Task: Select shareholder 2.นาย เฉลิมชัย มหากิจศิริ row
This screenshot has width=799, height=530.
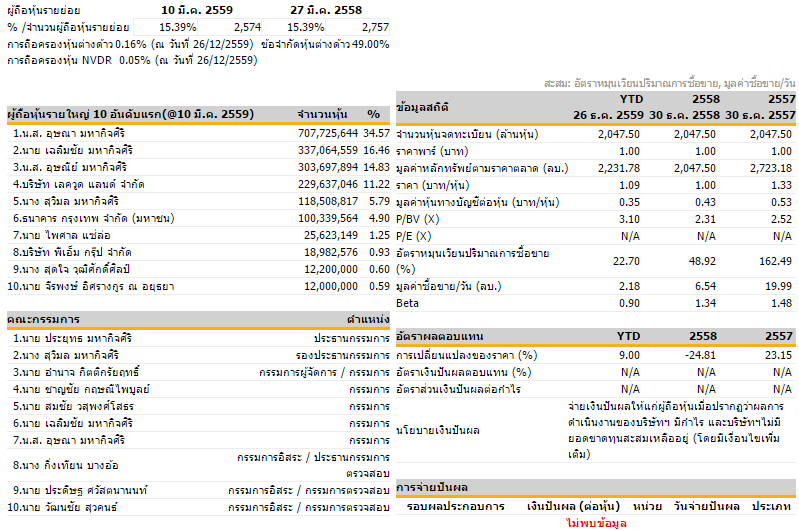Action: pos(198,150)
